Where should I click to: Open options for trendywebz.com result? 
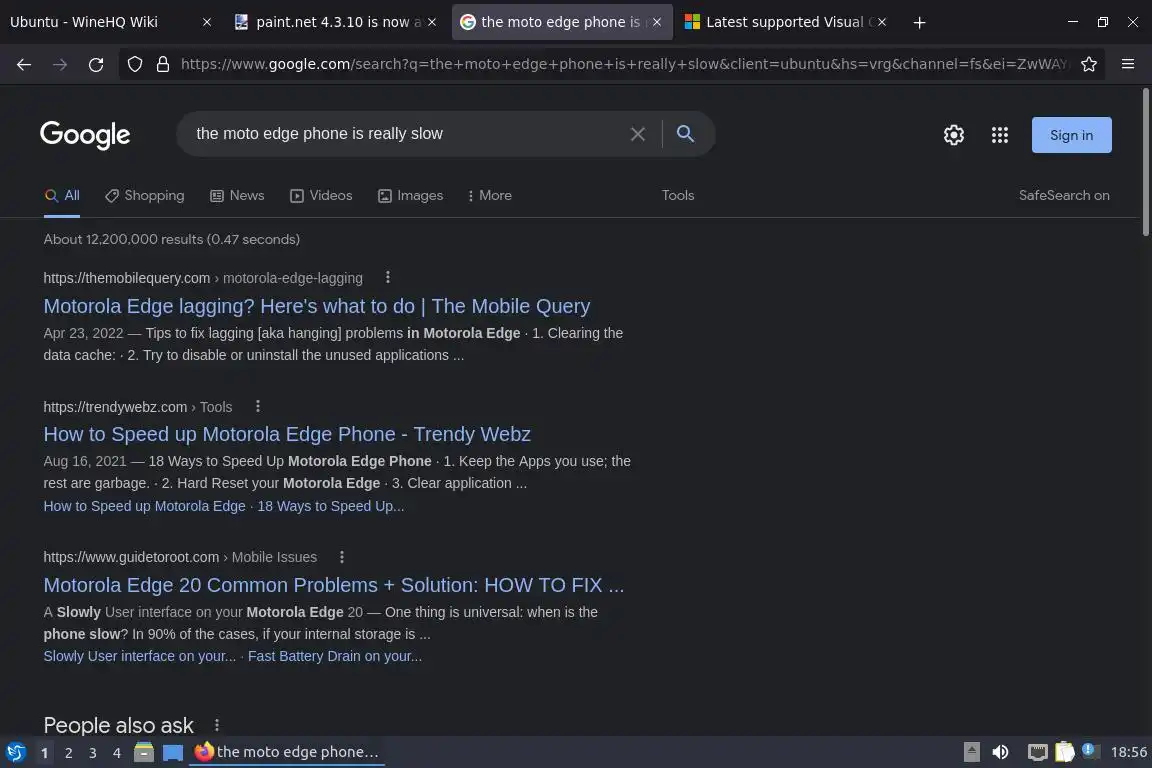pos(257,406)
